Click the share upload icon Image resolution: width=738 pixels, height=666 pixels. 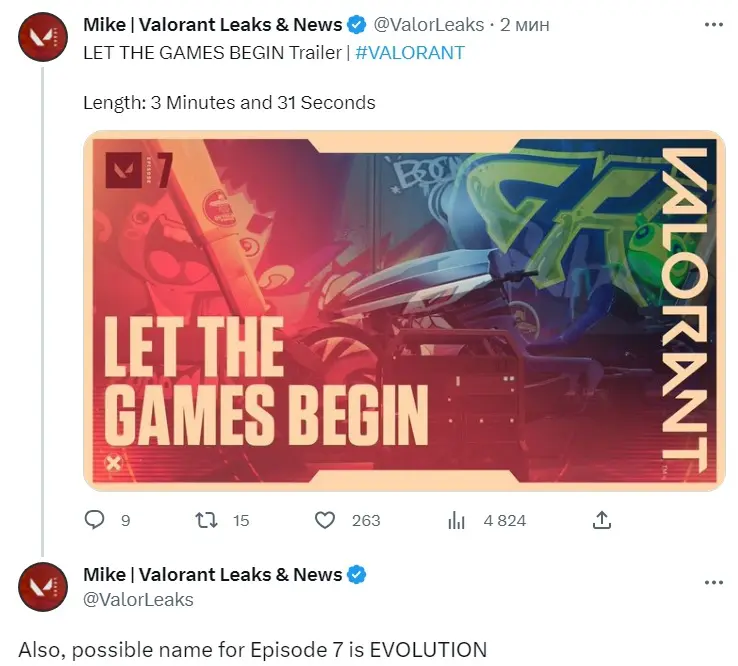[602, 520]
